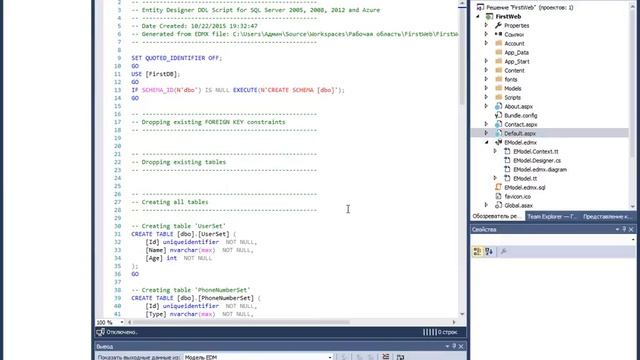Expand the Account folder
The height and width of the screenshot is (360, 640).
tap(486, 43)
